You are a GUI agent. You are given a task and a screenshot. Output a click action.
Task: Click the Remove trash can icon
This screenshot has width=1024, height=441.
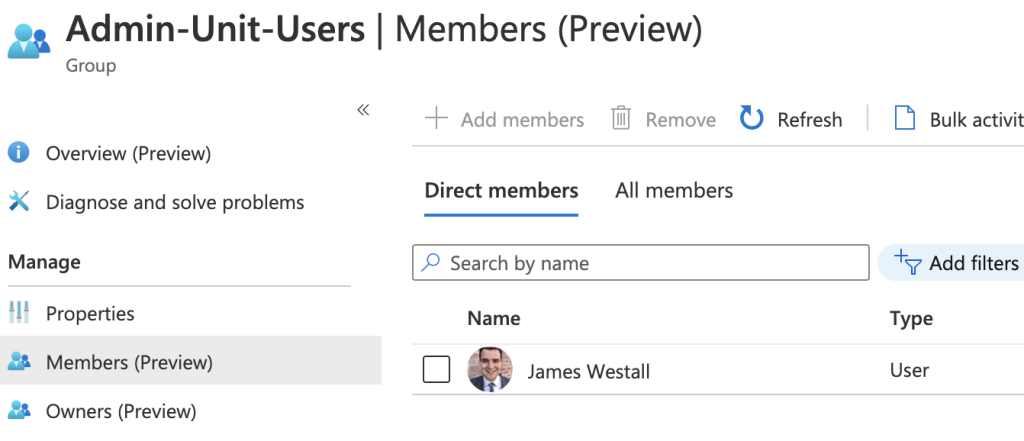pos(621,119)
